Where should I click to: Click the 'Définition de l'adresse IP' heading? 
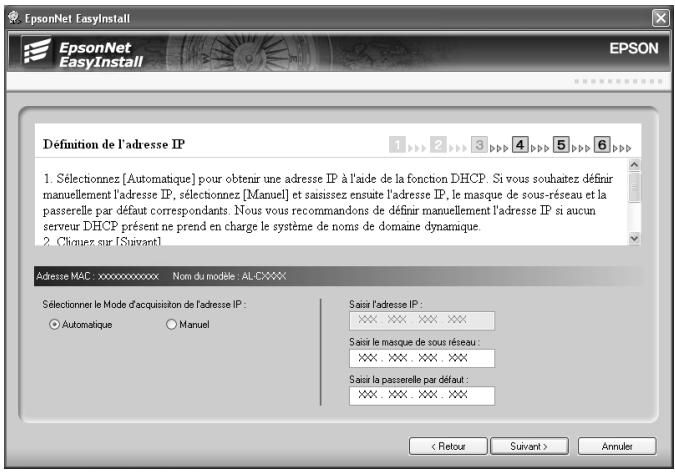114,144
